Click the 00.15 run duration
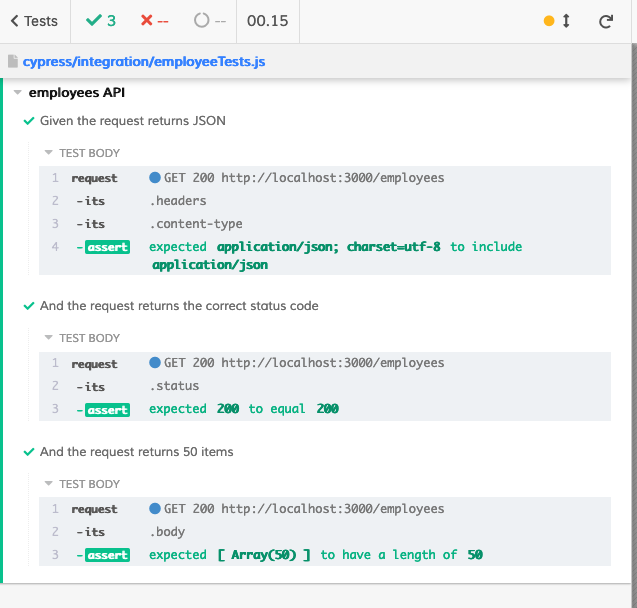Screen dimensions: 637x608 click(268, 21)
